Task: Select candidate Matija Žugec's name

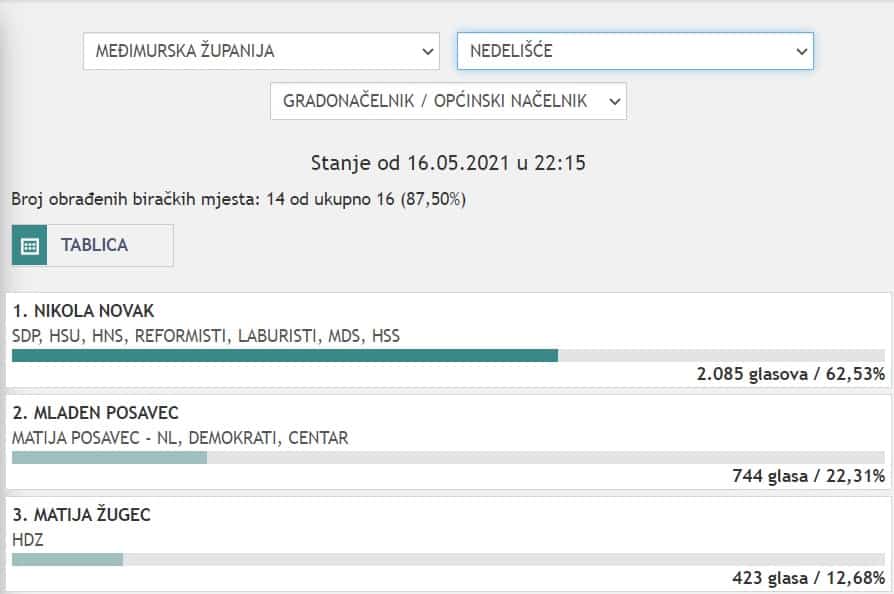Action: tap(82, 515)
